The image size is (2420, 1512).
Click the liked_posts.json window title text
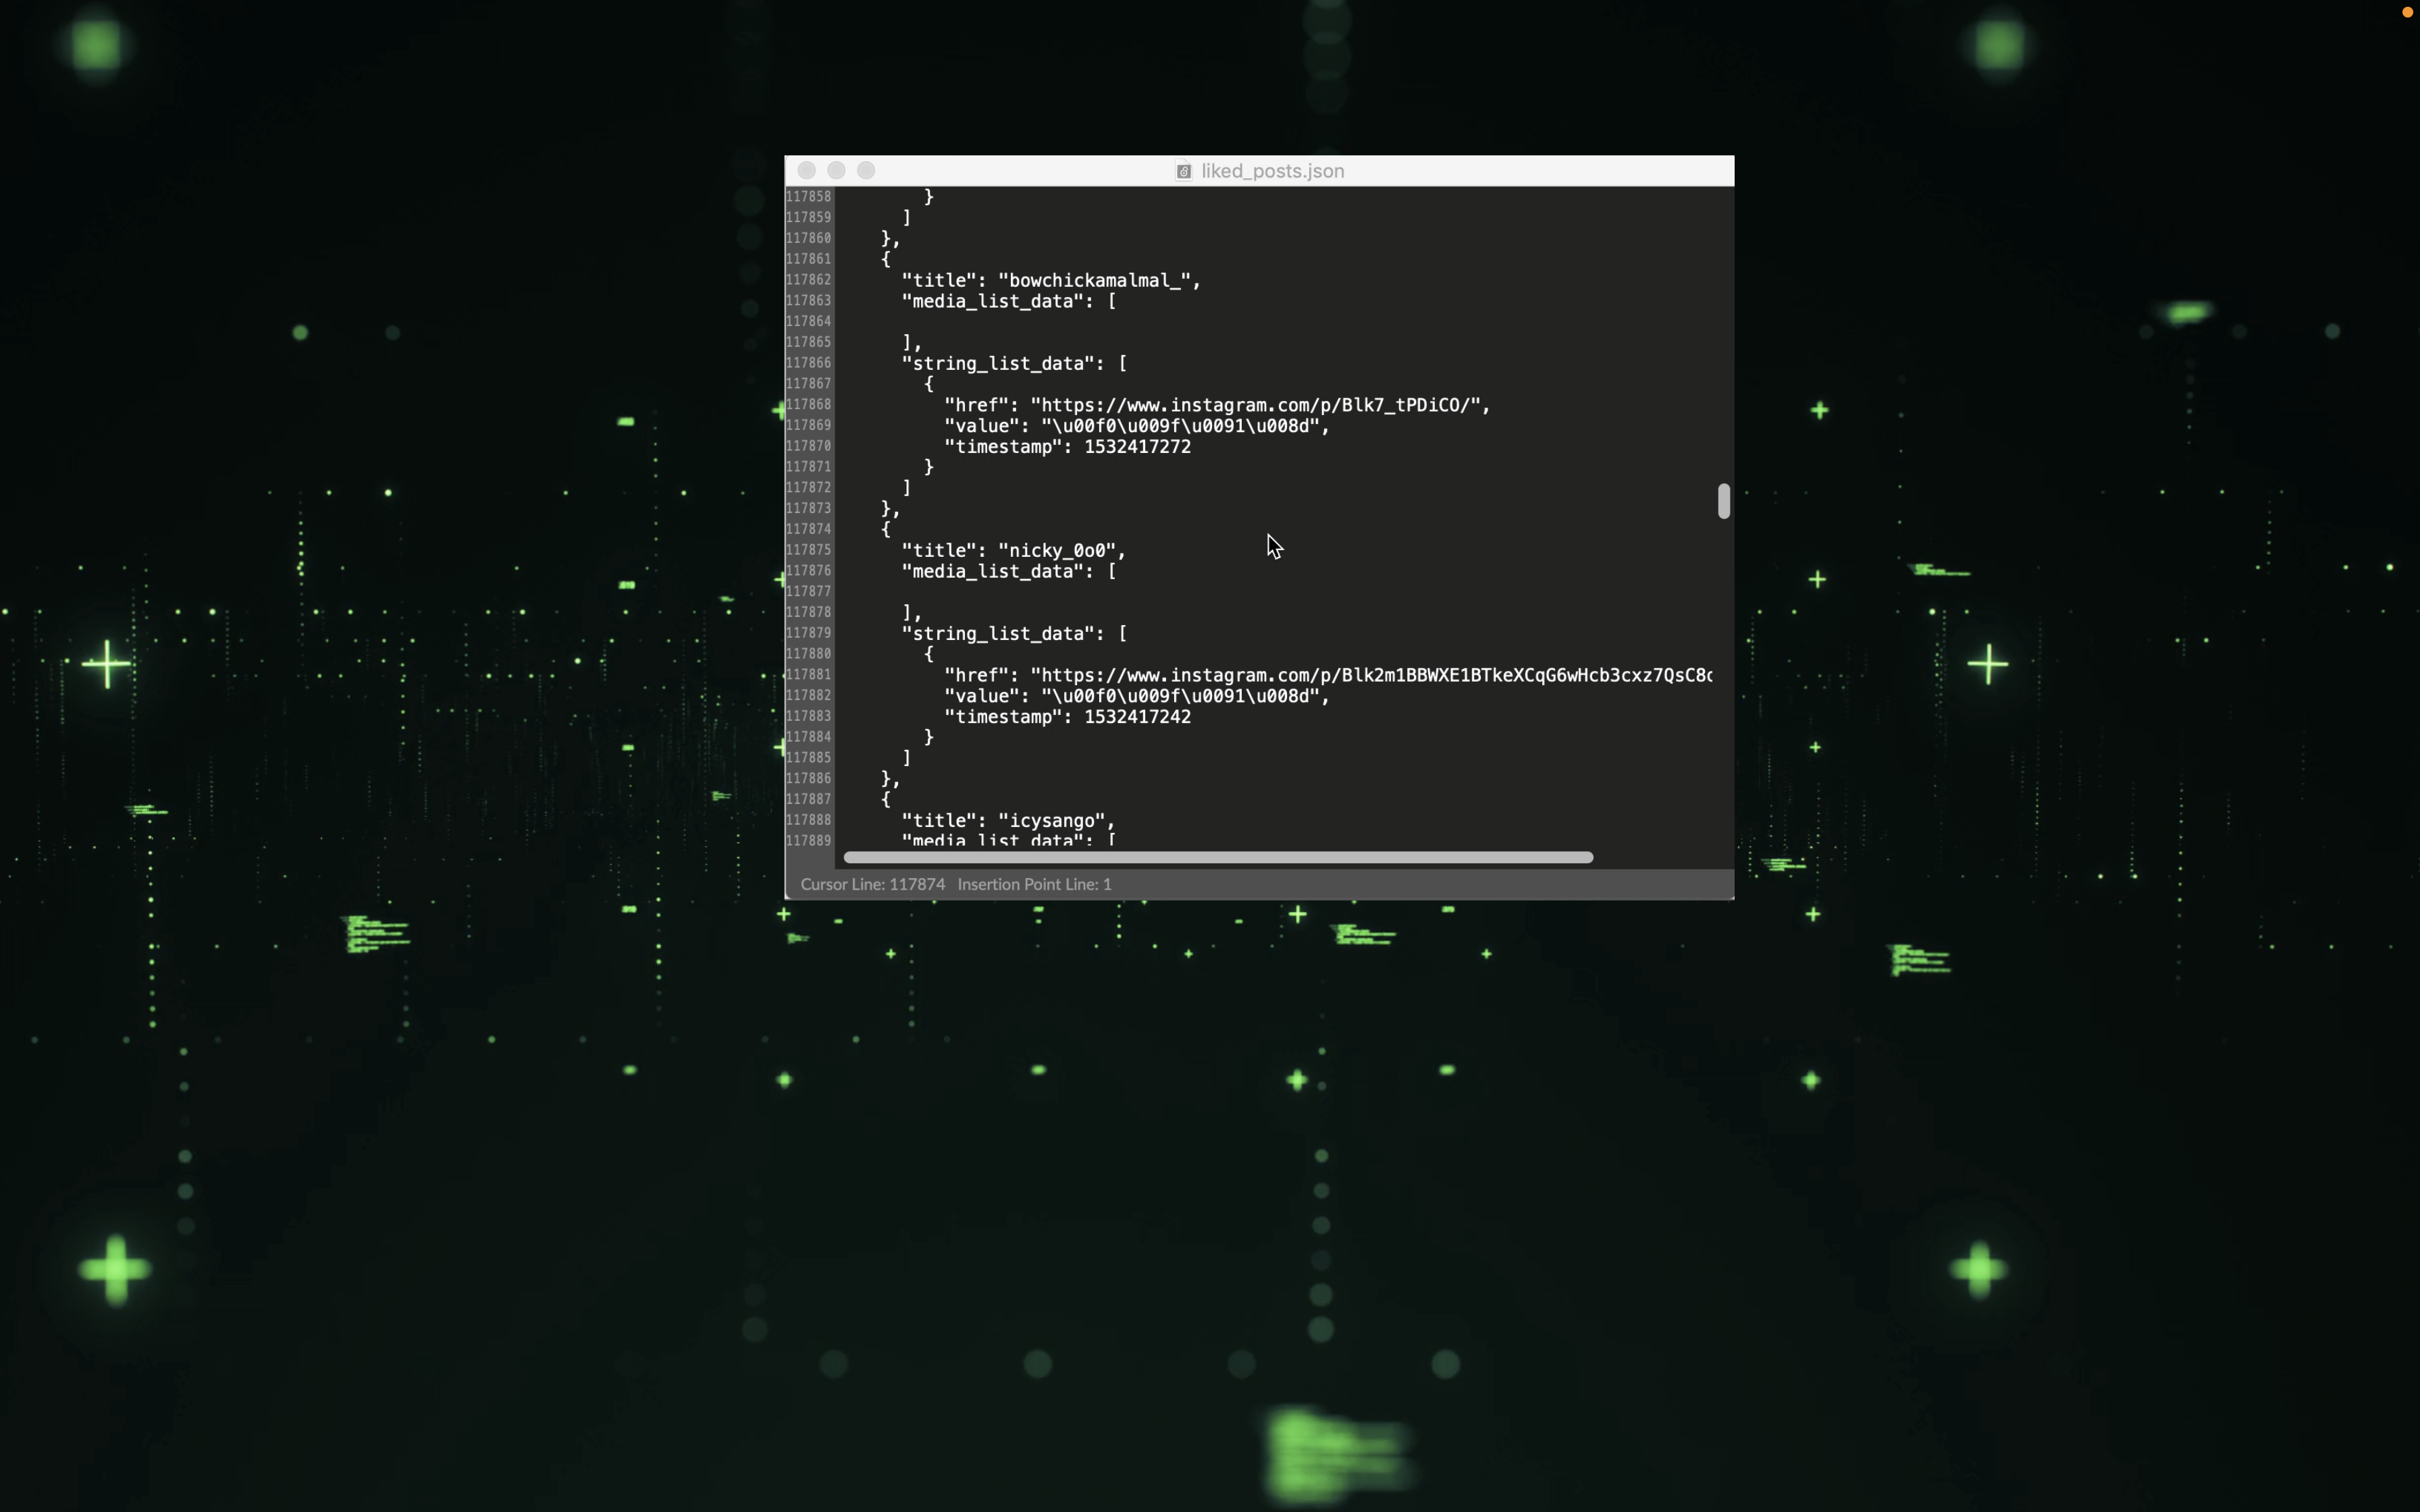(1272, 171)
